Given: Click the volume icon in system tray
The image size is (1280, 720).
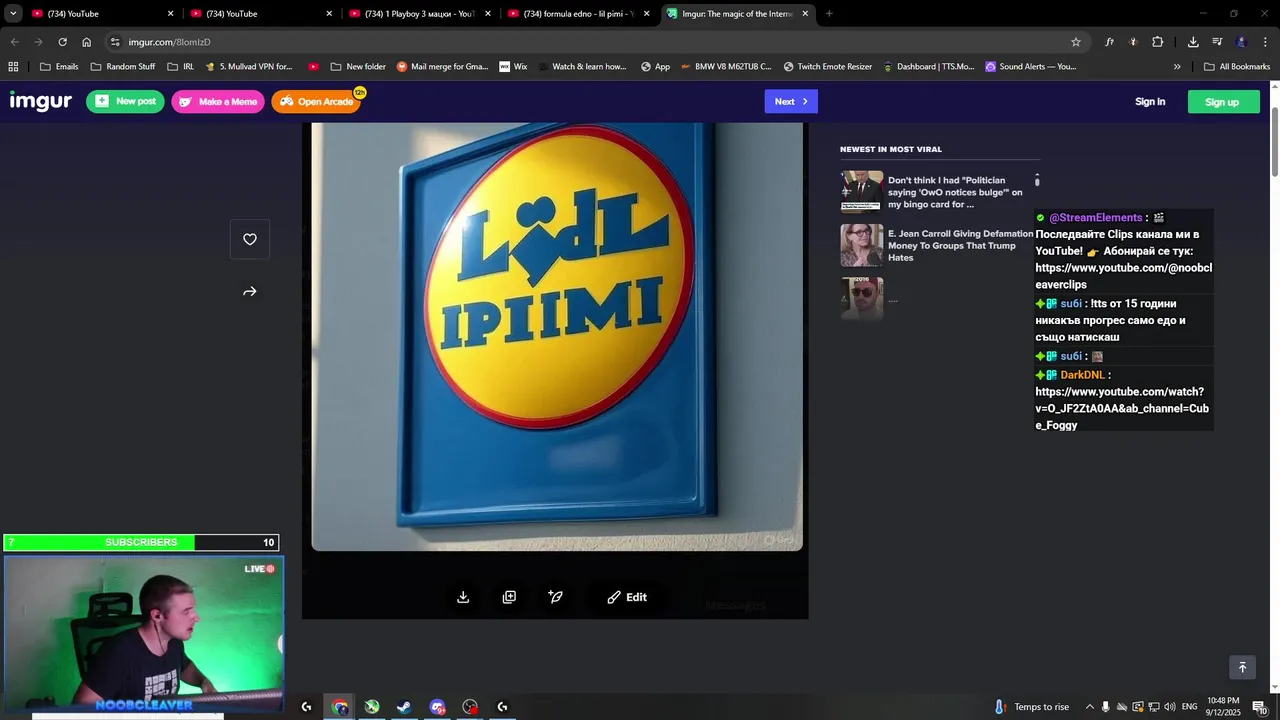Looking at the screenshot, I should tap(1170, 707).
